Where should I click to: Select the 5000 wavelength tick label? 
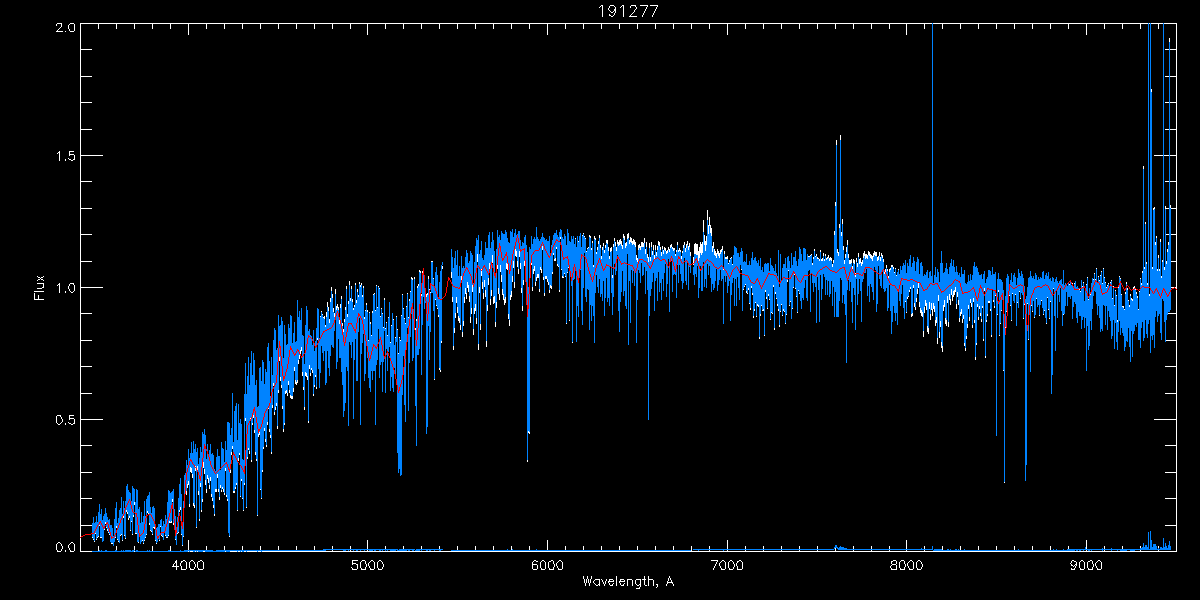pyautogui.click(x=368, y=565)
